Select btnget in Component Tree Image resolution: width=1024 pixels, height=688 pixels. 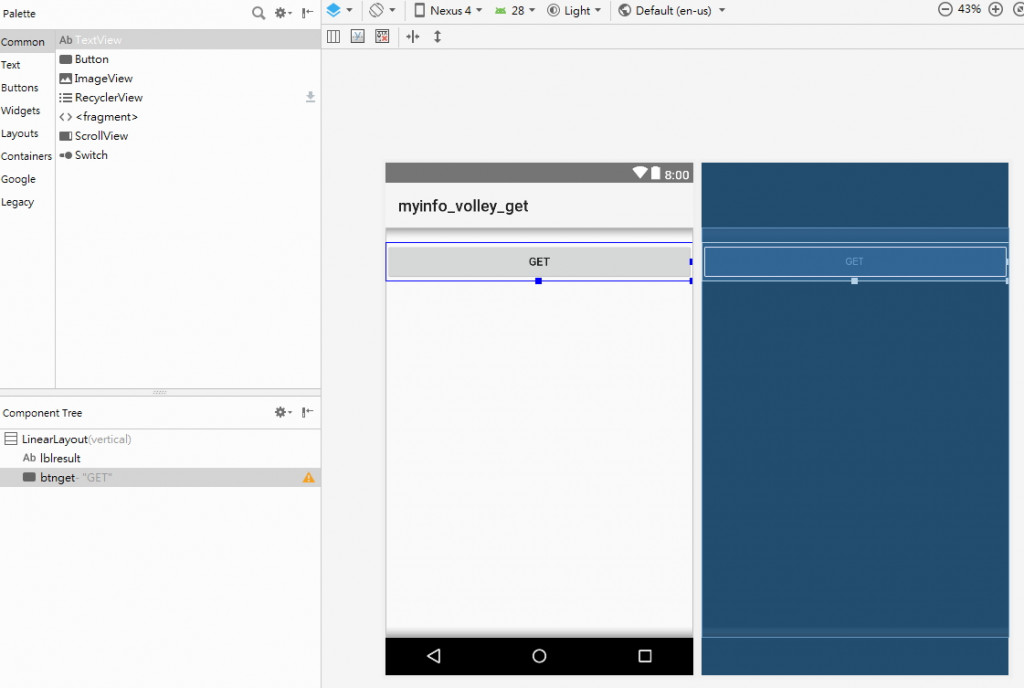point(160,477)
